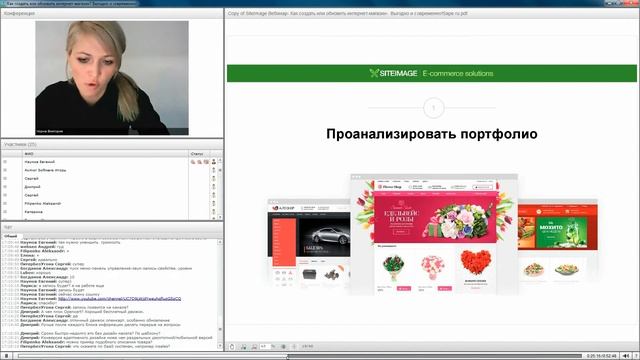Select participant Наумов Евгений
640x360 pixels.
pyautogui.click(x=40, y=162)
